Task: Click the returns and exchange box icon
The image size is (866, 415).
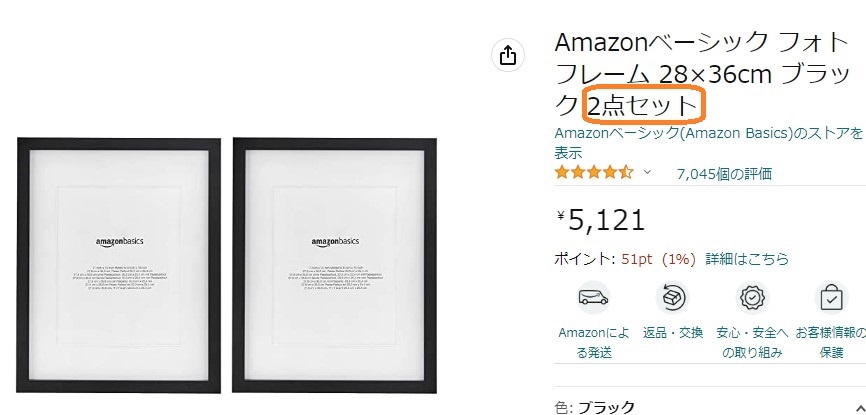Action: click(x=670, y=298)
